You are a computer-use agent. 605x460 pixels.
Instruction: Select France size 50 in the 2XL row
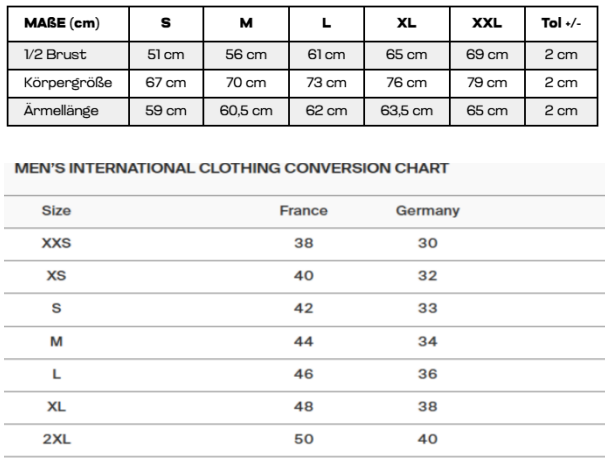pos(303,439)
